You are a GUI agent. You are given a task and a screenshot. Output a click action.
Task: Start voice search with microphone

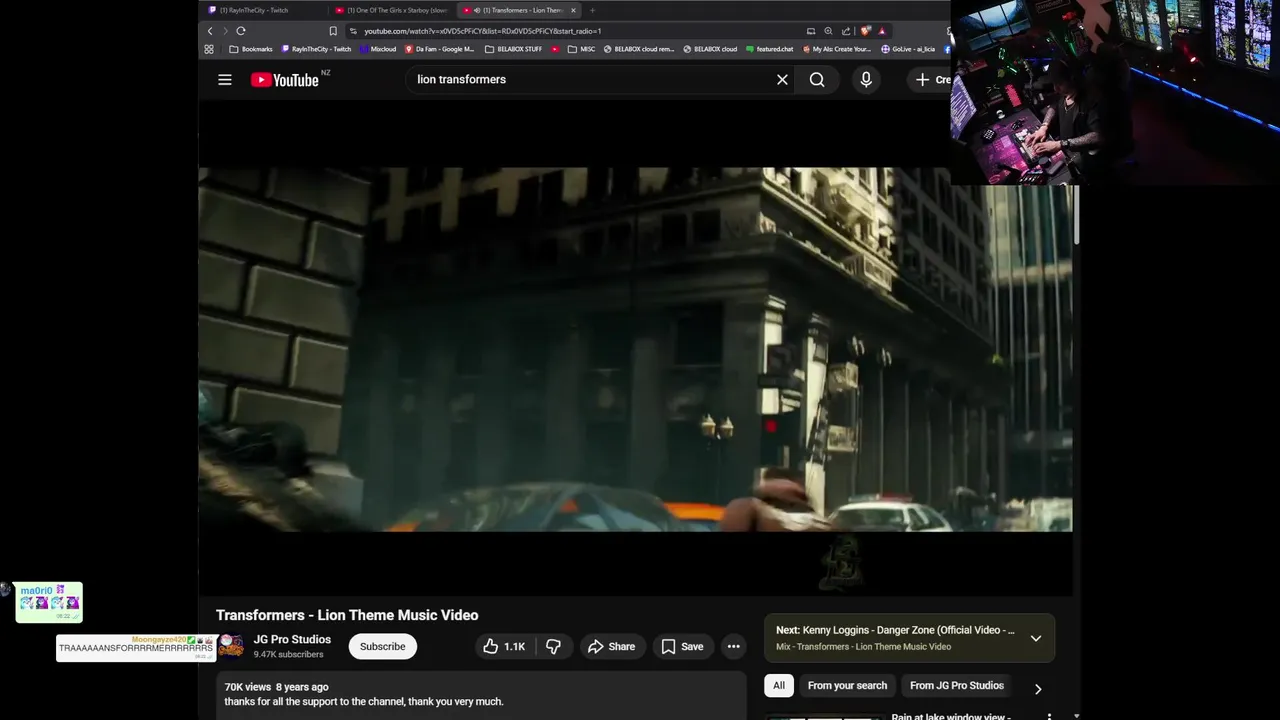point(866,80)
